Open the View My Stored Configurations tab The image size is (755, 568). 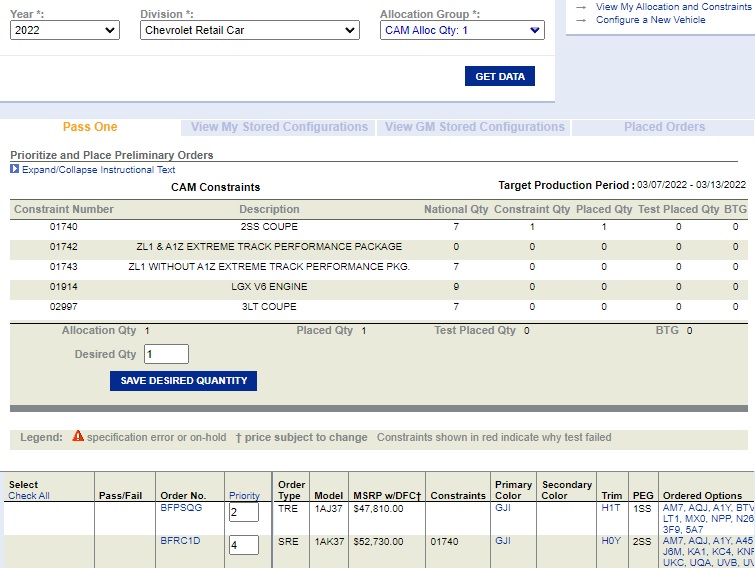coord(279,127)
